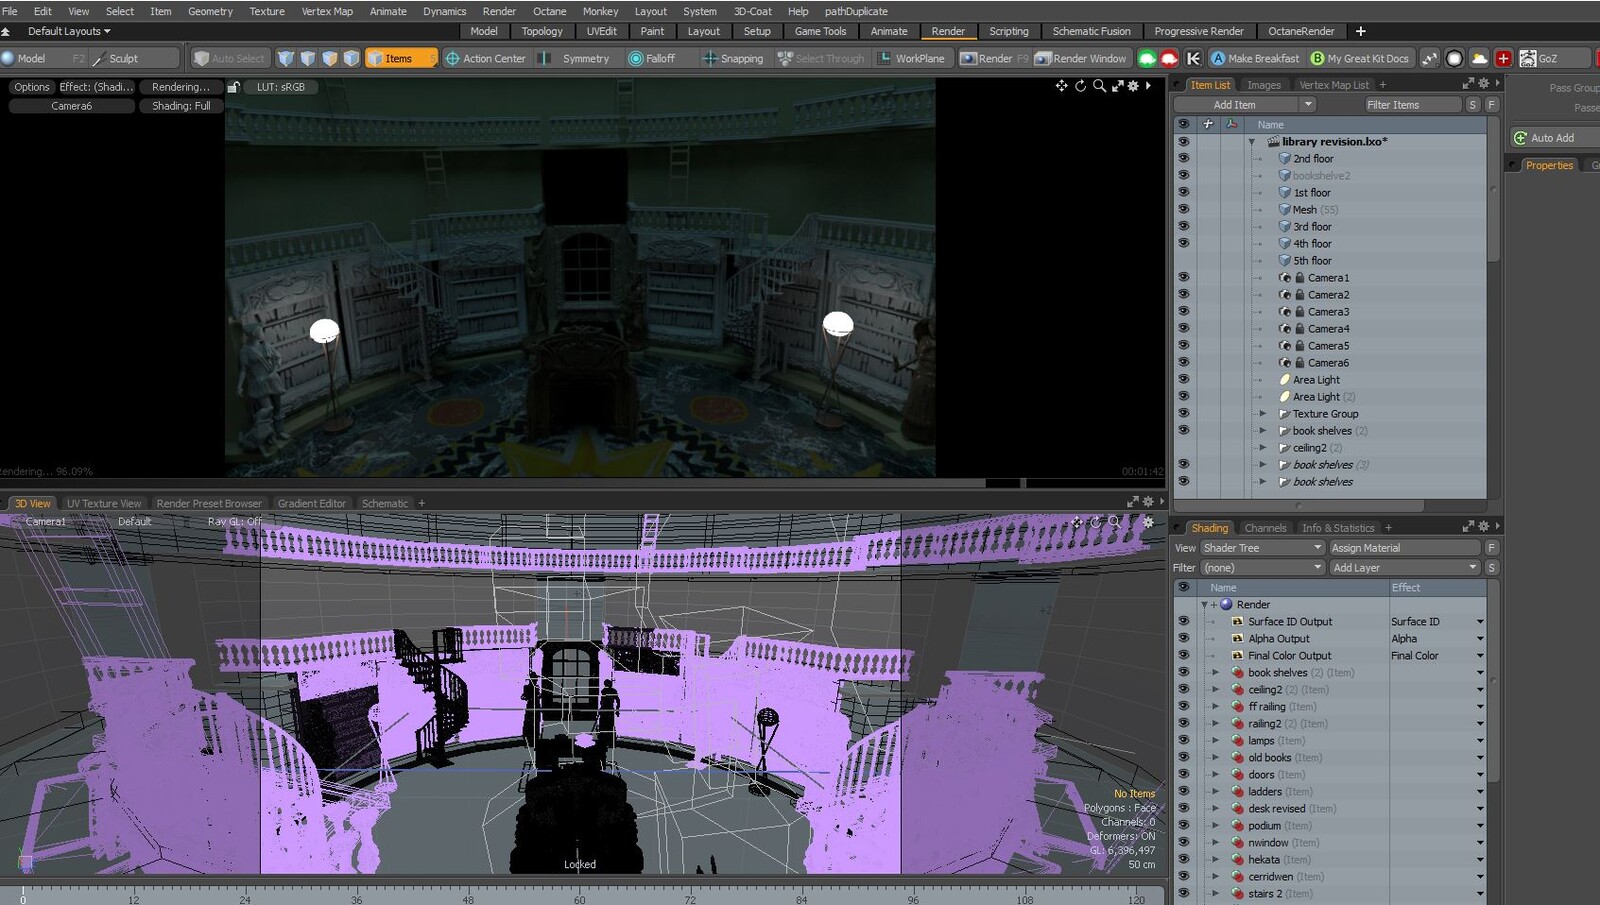
Task: Maximize the Item List panel
Action: (1468, 84)
